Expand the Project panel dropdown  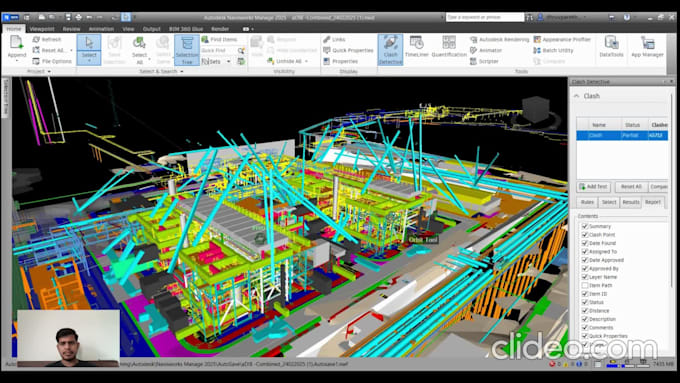pos(49,71)
